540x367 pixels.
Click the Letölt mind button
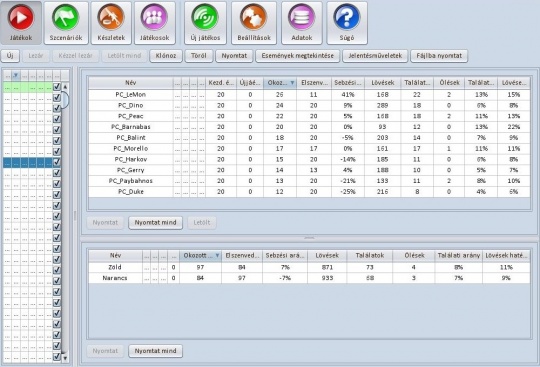click(124, 56)
